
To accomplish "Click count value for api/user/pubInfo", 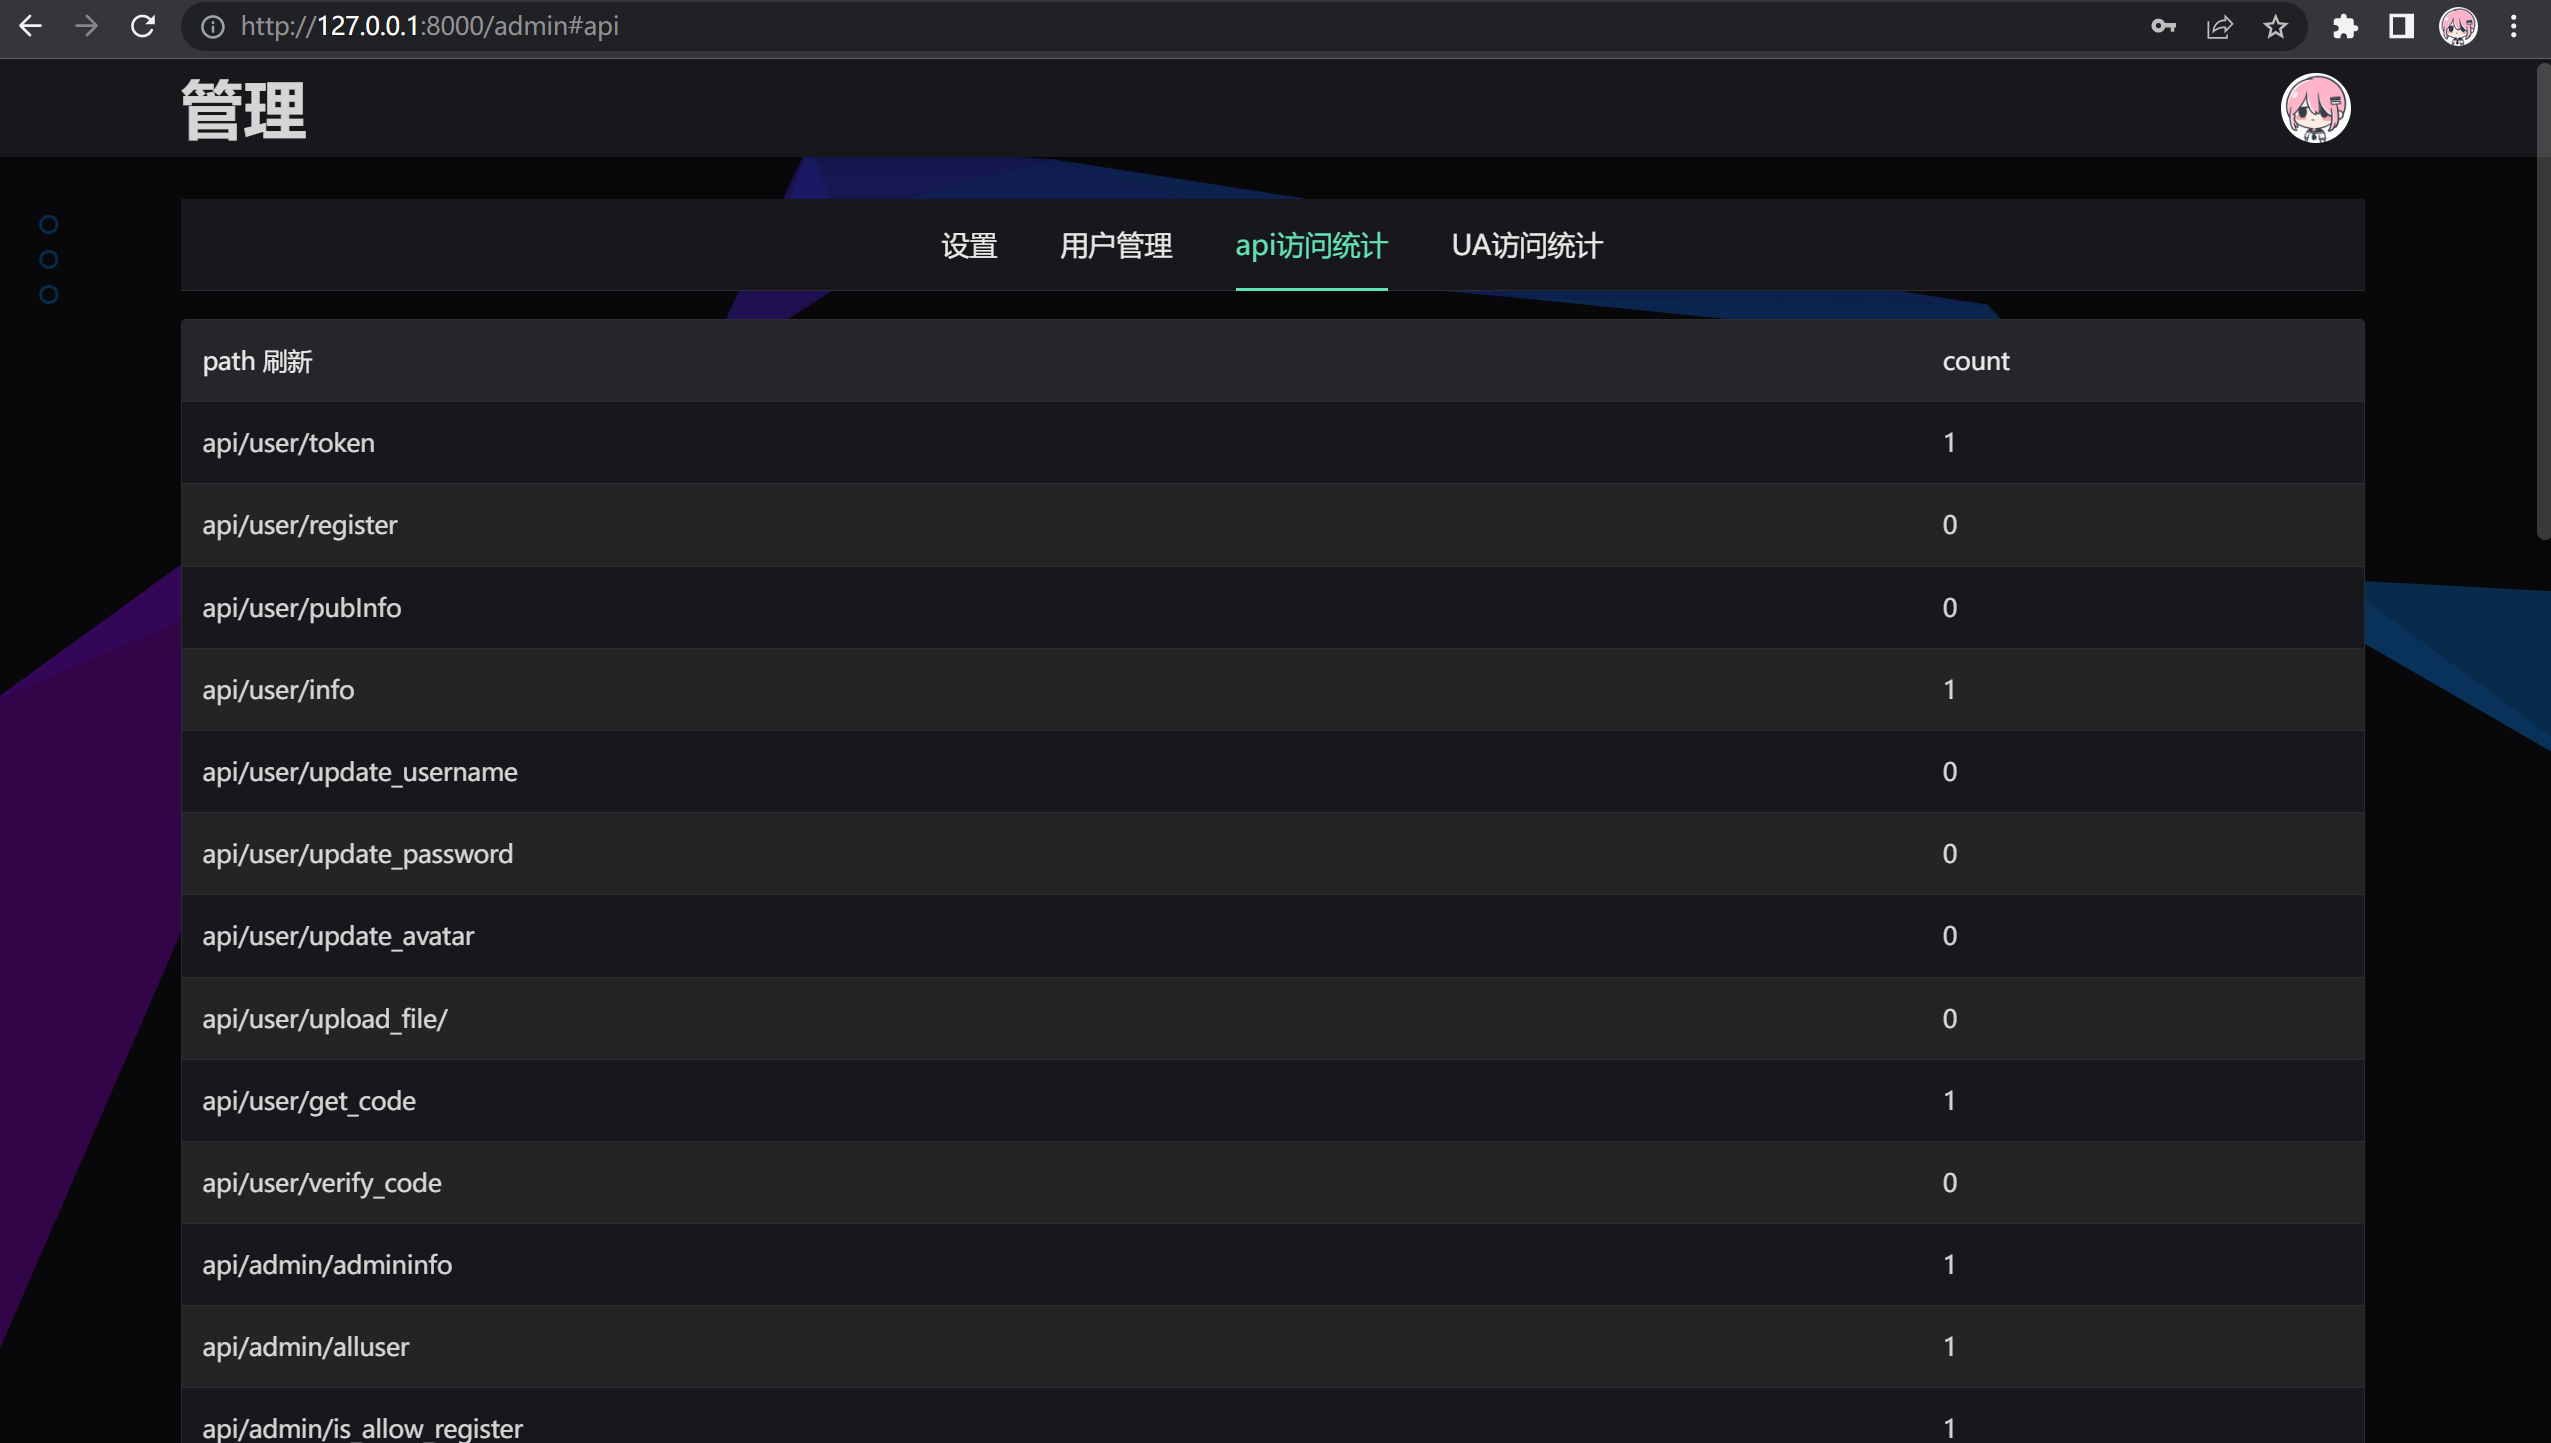I will pos(1949,608).
